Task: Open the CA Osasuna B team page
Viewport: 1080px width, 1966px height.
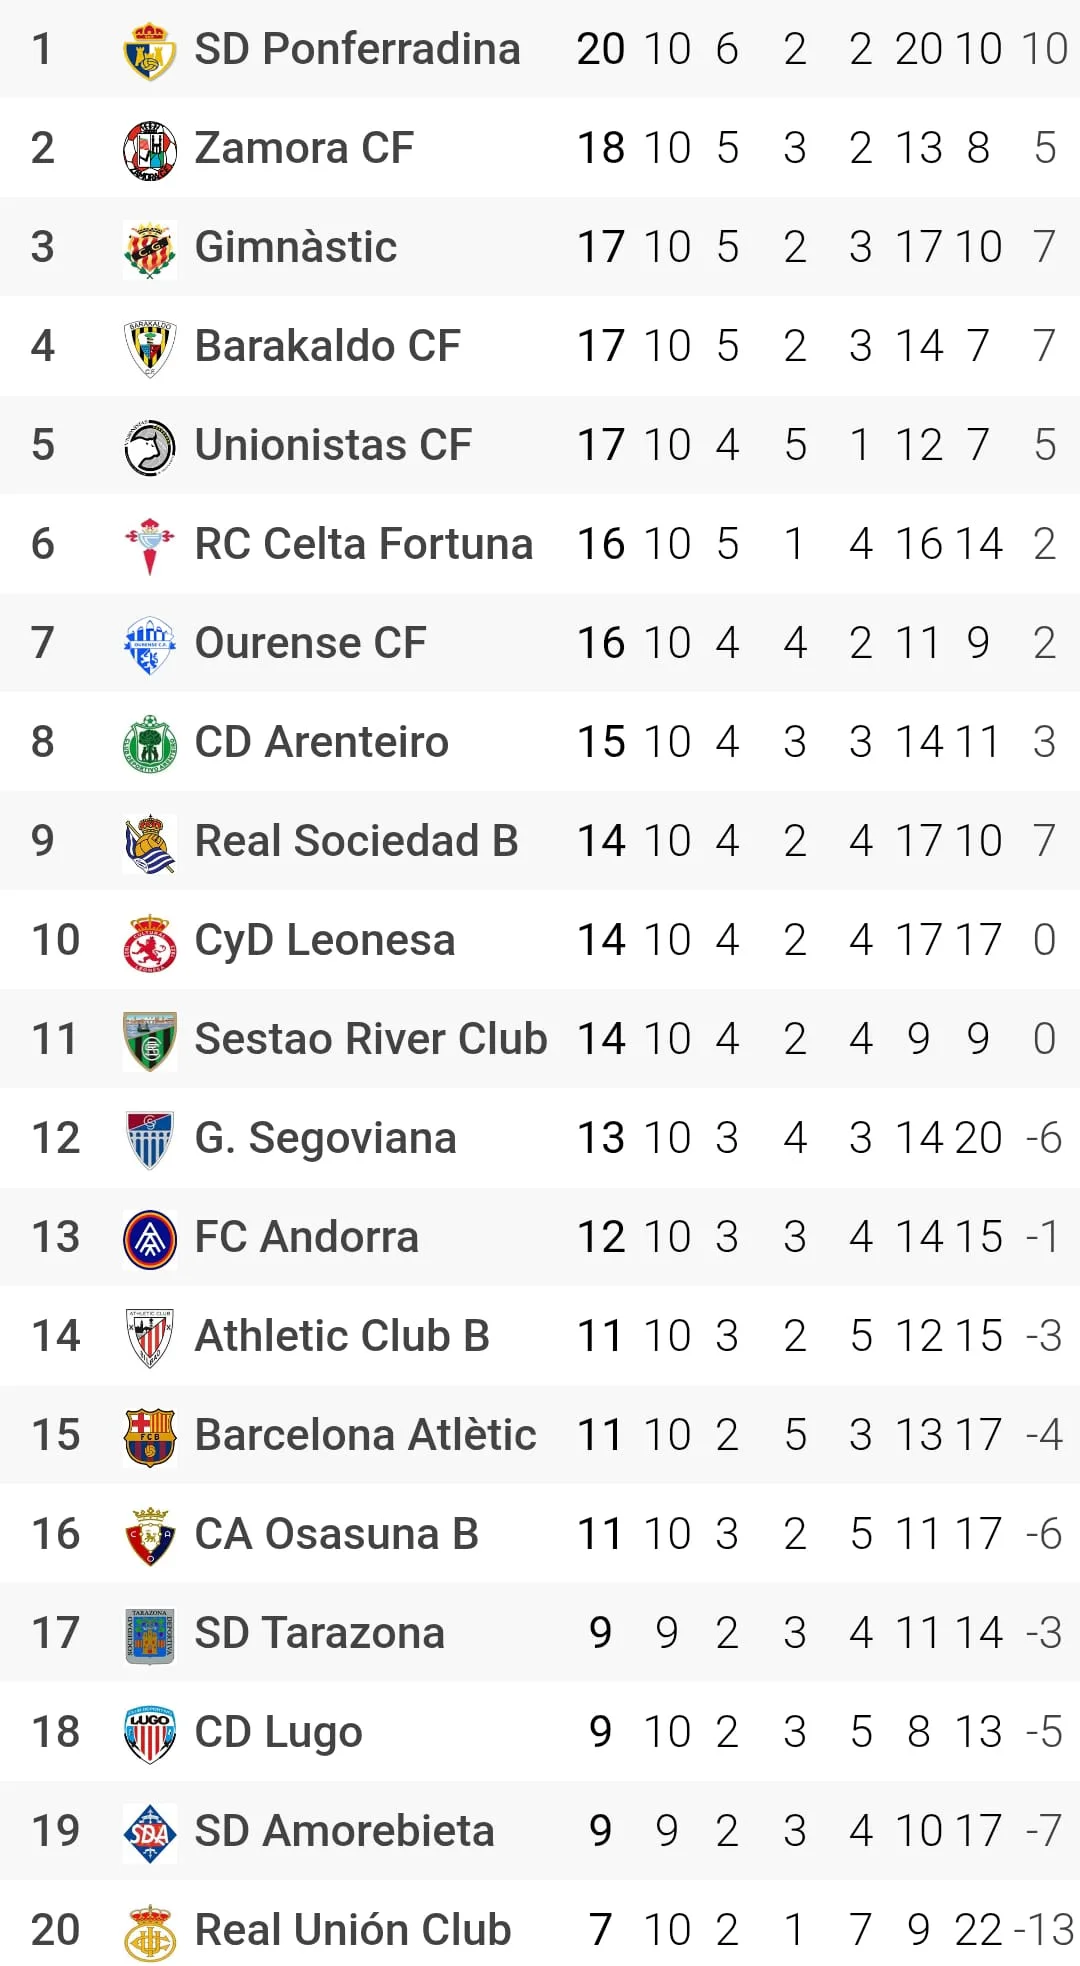Action: click(337, 1534)
